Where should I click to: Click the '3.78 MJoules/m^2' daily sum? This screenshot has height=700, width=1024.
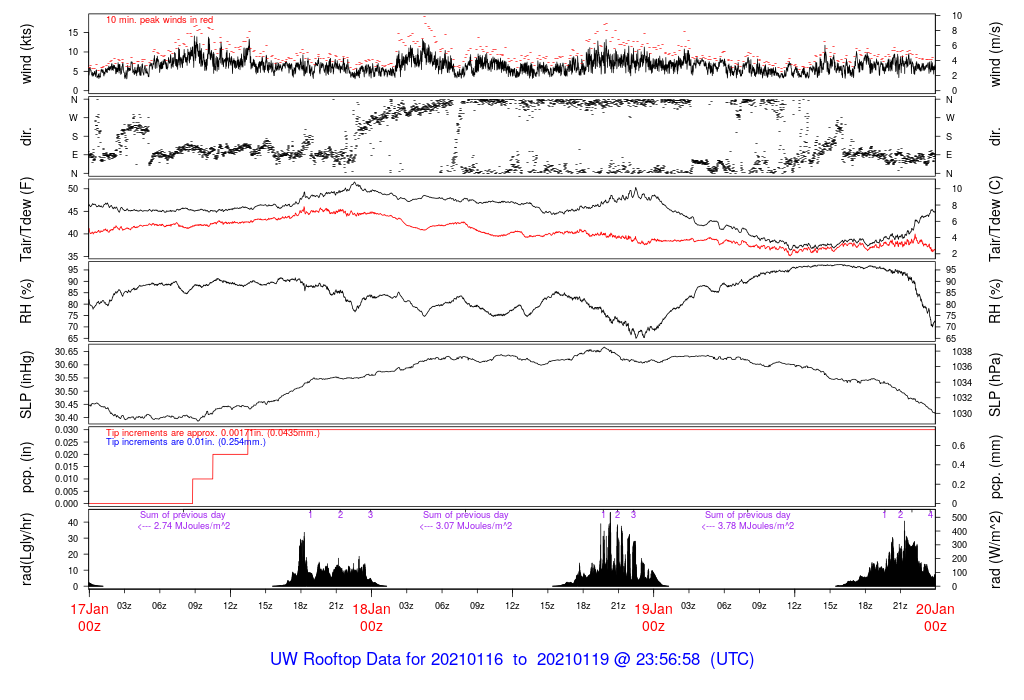point(748,526)
